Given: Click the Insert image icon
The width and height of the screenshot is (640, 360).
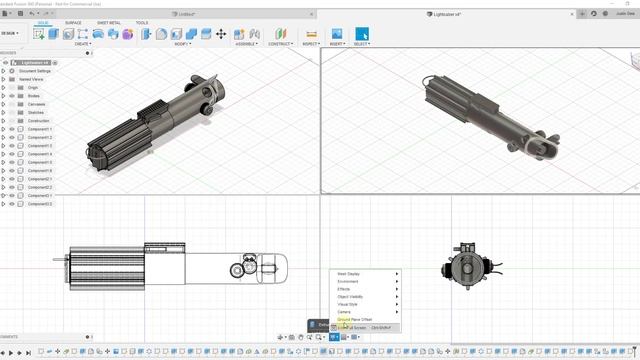Looking at the screenshot, I should (337, 34).
